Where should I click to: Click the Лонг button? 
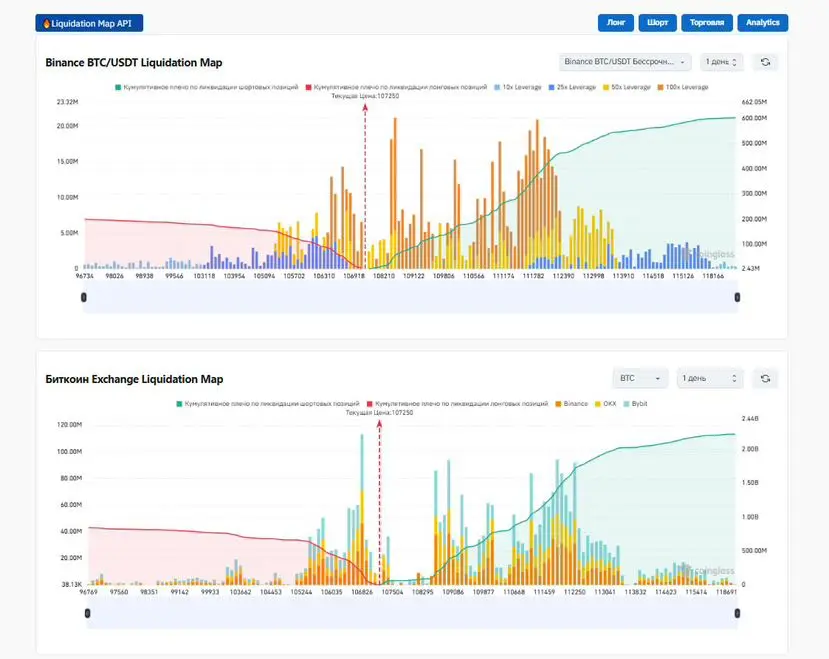[x=616, y=23]
